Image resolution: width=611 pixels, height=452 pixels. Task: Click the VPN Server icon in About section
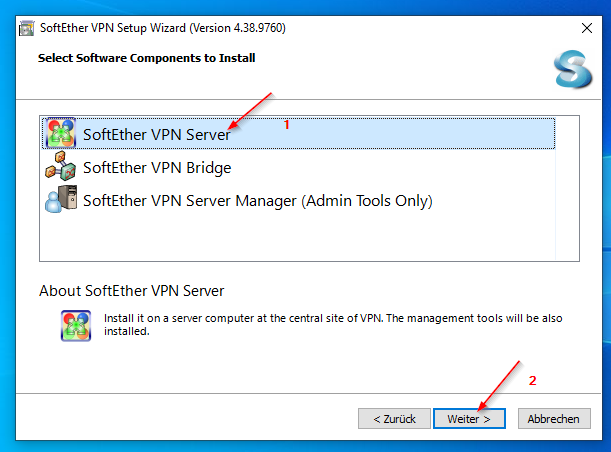tap(76, 325)
